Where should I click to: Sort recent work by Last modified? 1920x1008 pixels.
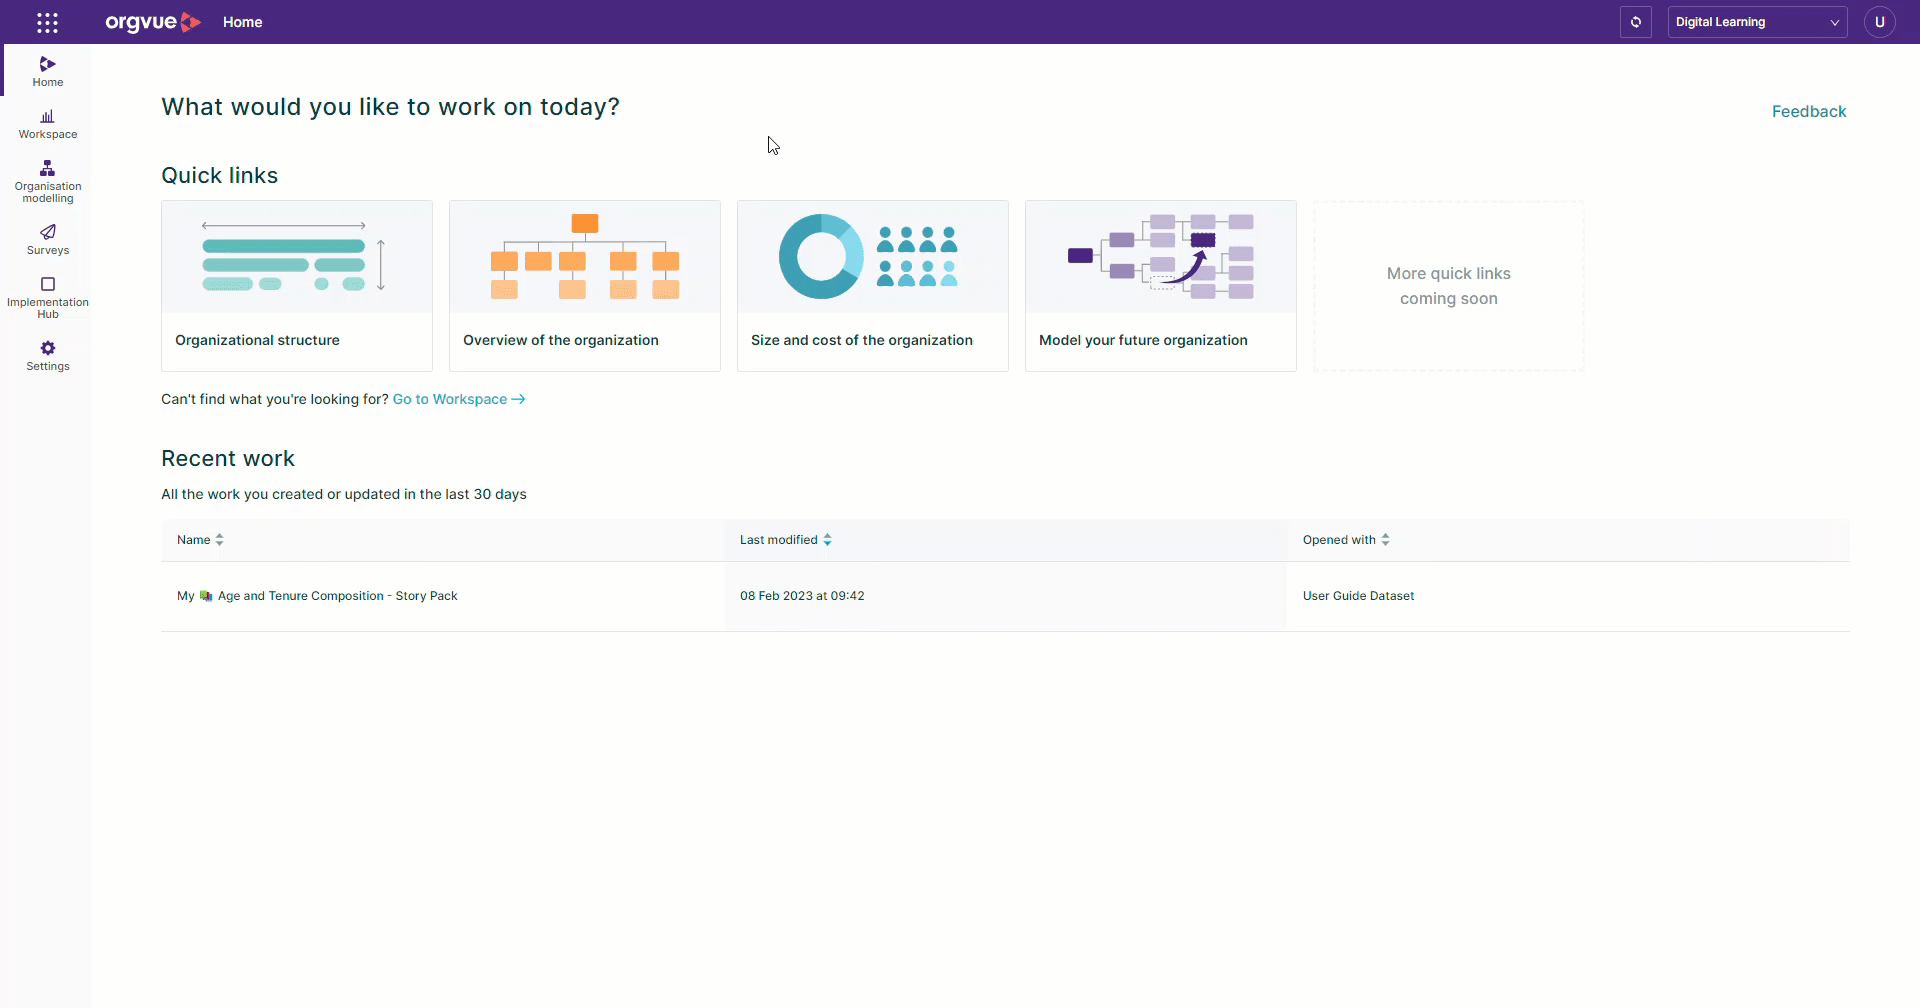[785, 540]
